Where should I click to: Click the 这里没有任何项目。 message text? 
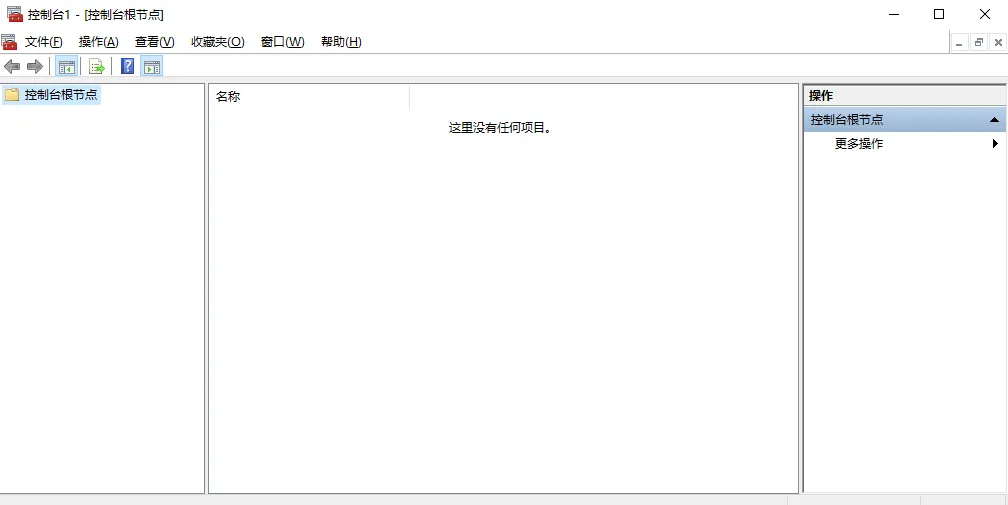click(x=500, y=128)
